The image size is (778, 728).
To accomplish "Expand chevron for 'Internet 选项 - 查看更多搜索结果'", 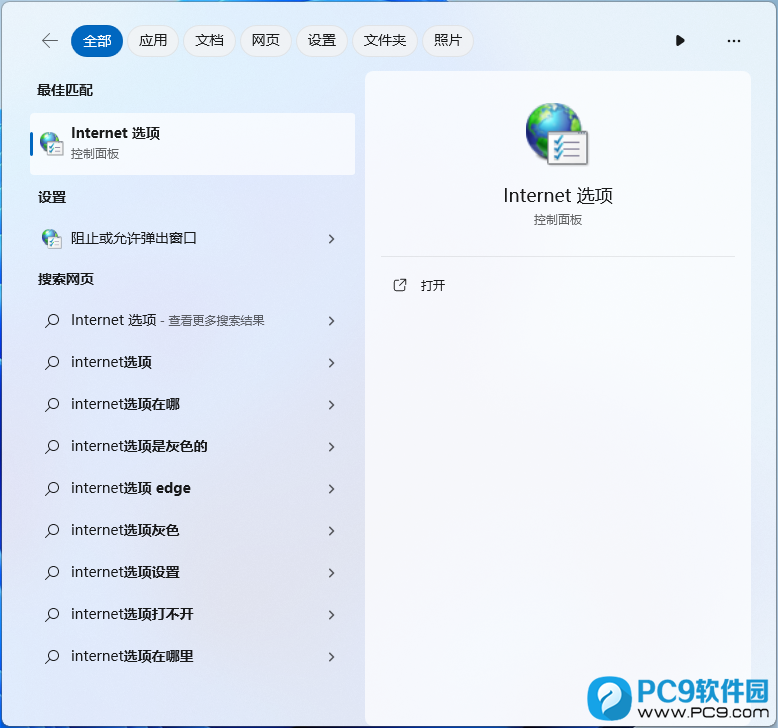I will tap(331, 321).
